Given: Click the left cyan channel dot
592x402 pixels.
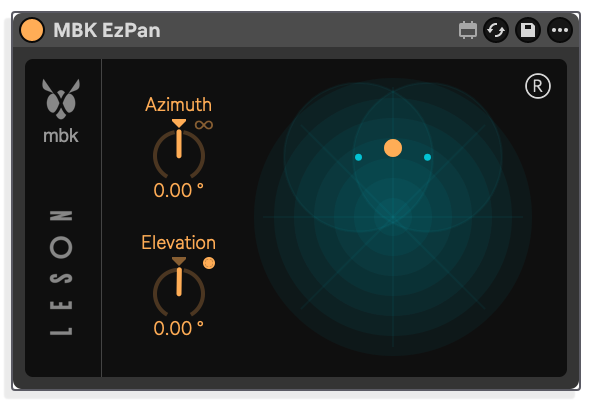Looking at the screenshot, I should (x=358, y=157).
